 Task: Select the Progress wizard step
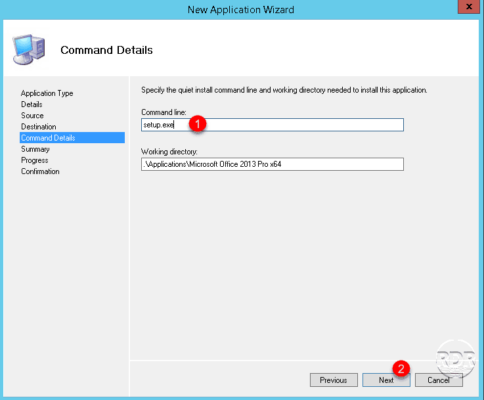click(x=35, y=160)
